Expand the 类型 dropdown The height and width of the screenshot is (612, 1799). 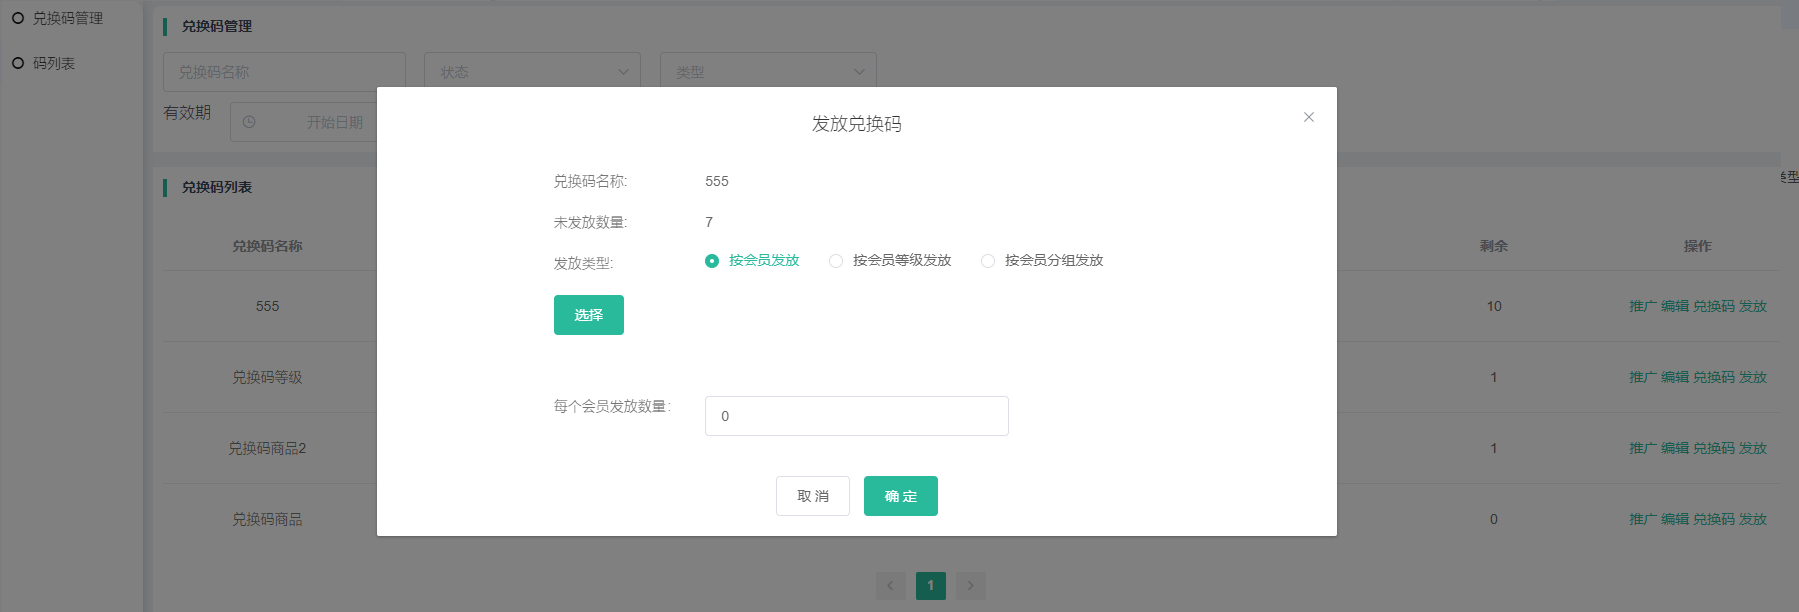[x=768, y=72]
